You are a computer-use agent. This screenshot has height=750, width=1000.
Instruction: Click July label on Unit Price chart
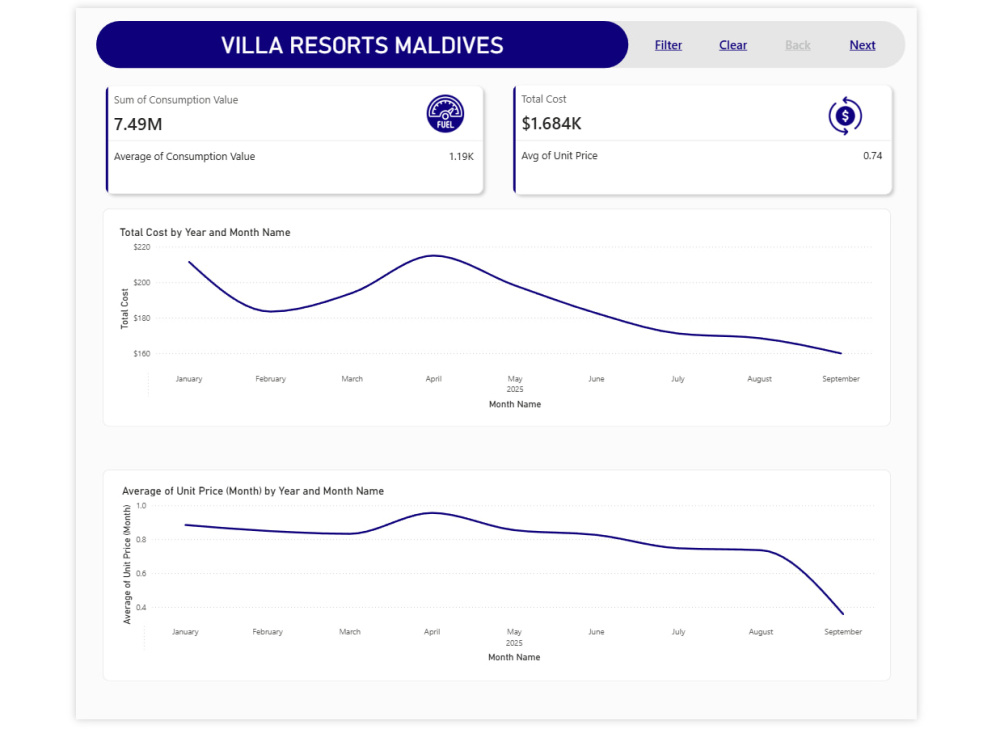tap(678, 632)
